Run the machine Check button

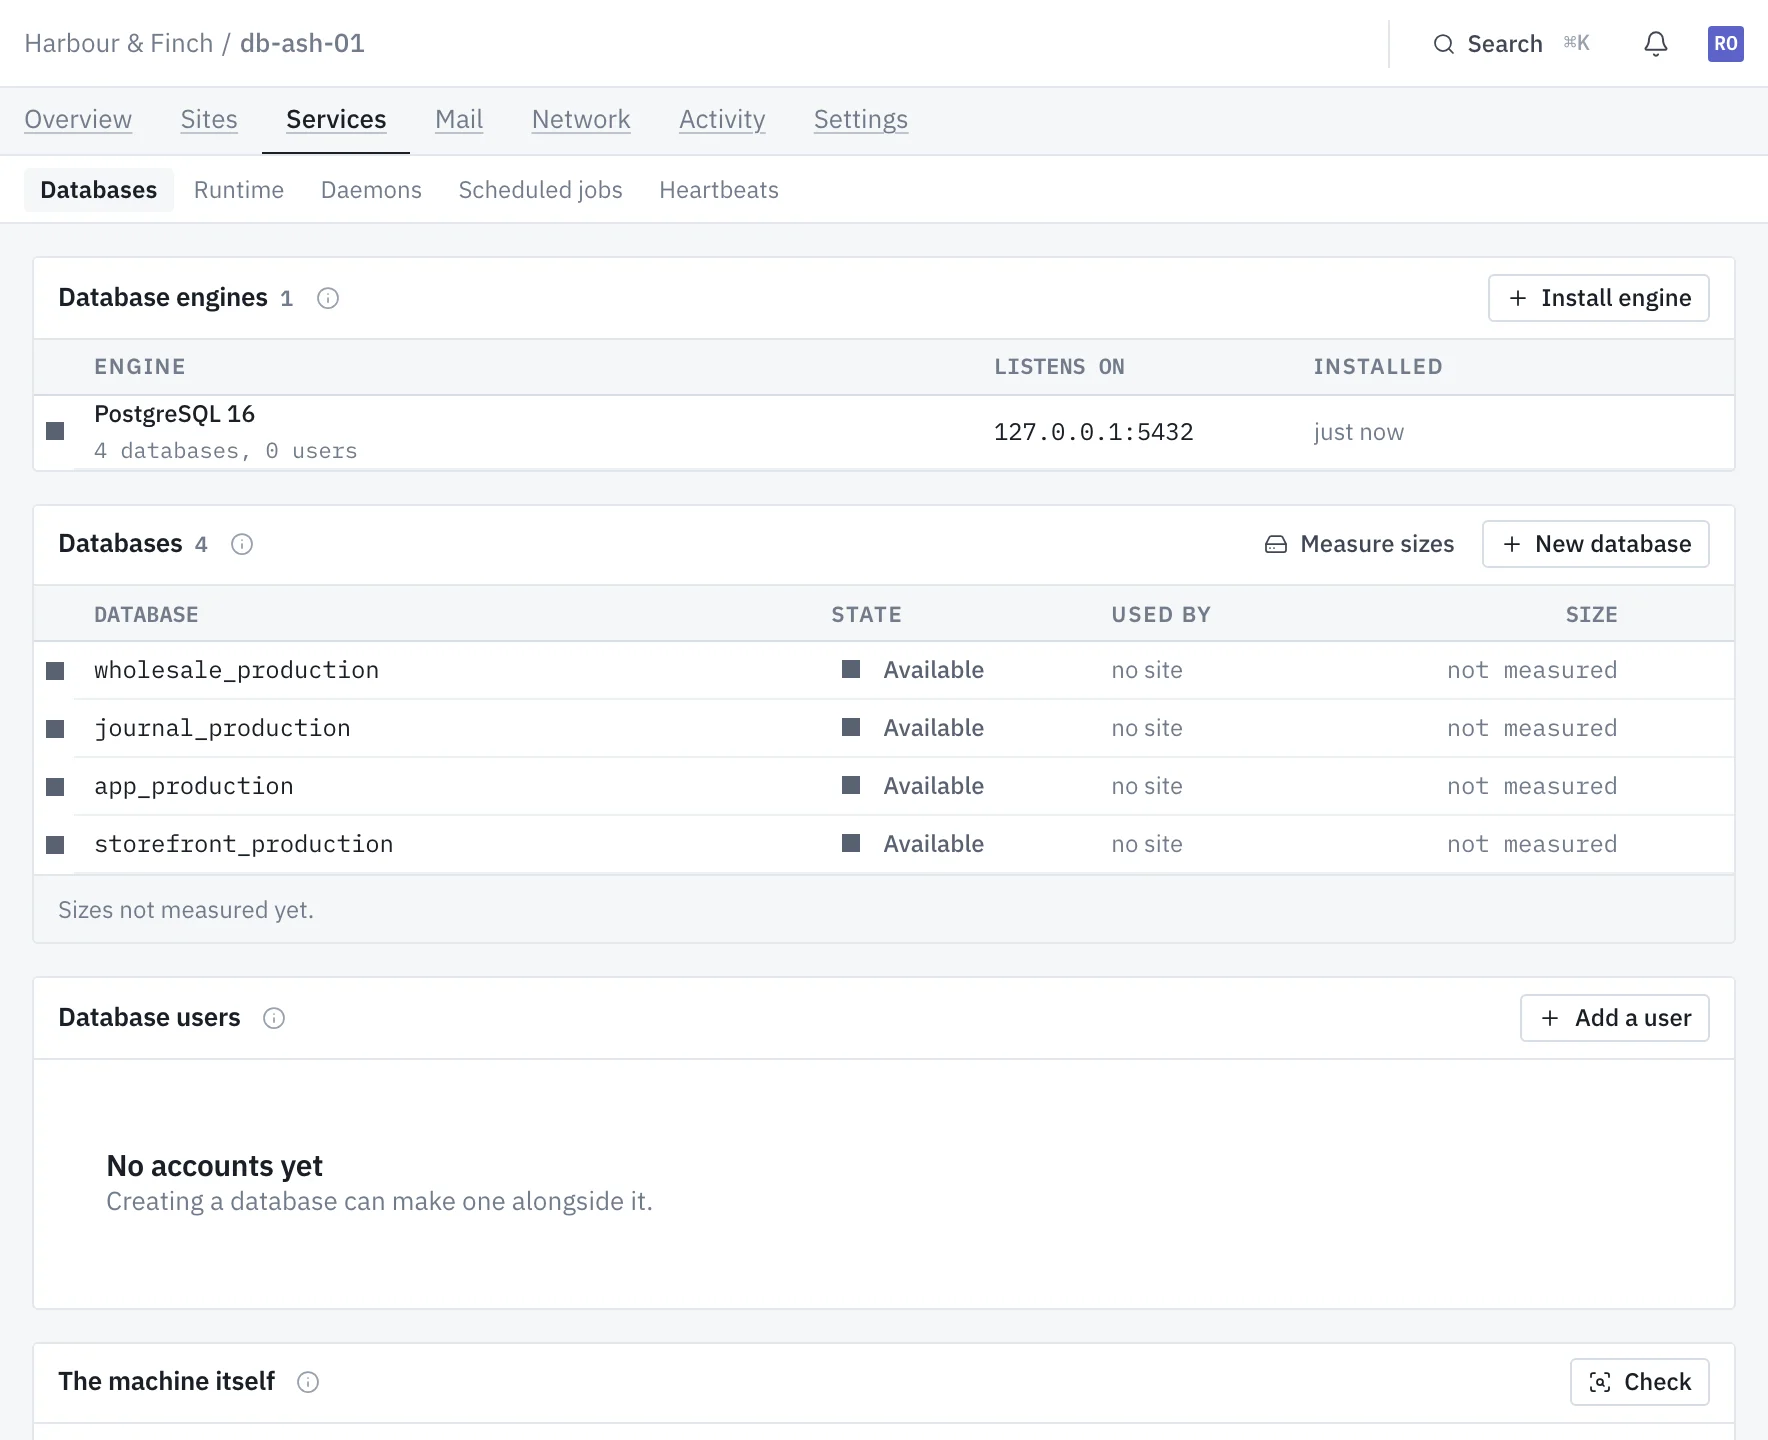point(1640,1382)
